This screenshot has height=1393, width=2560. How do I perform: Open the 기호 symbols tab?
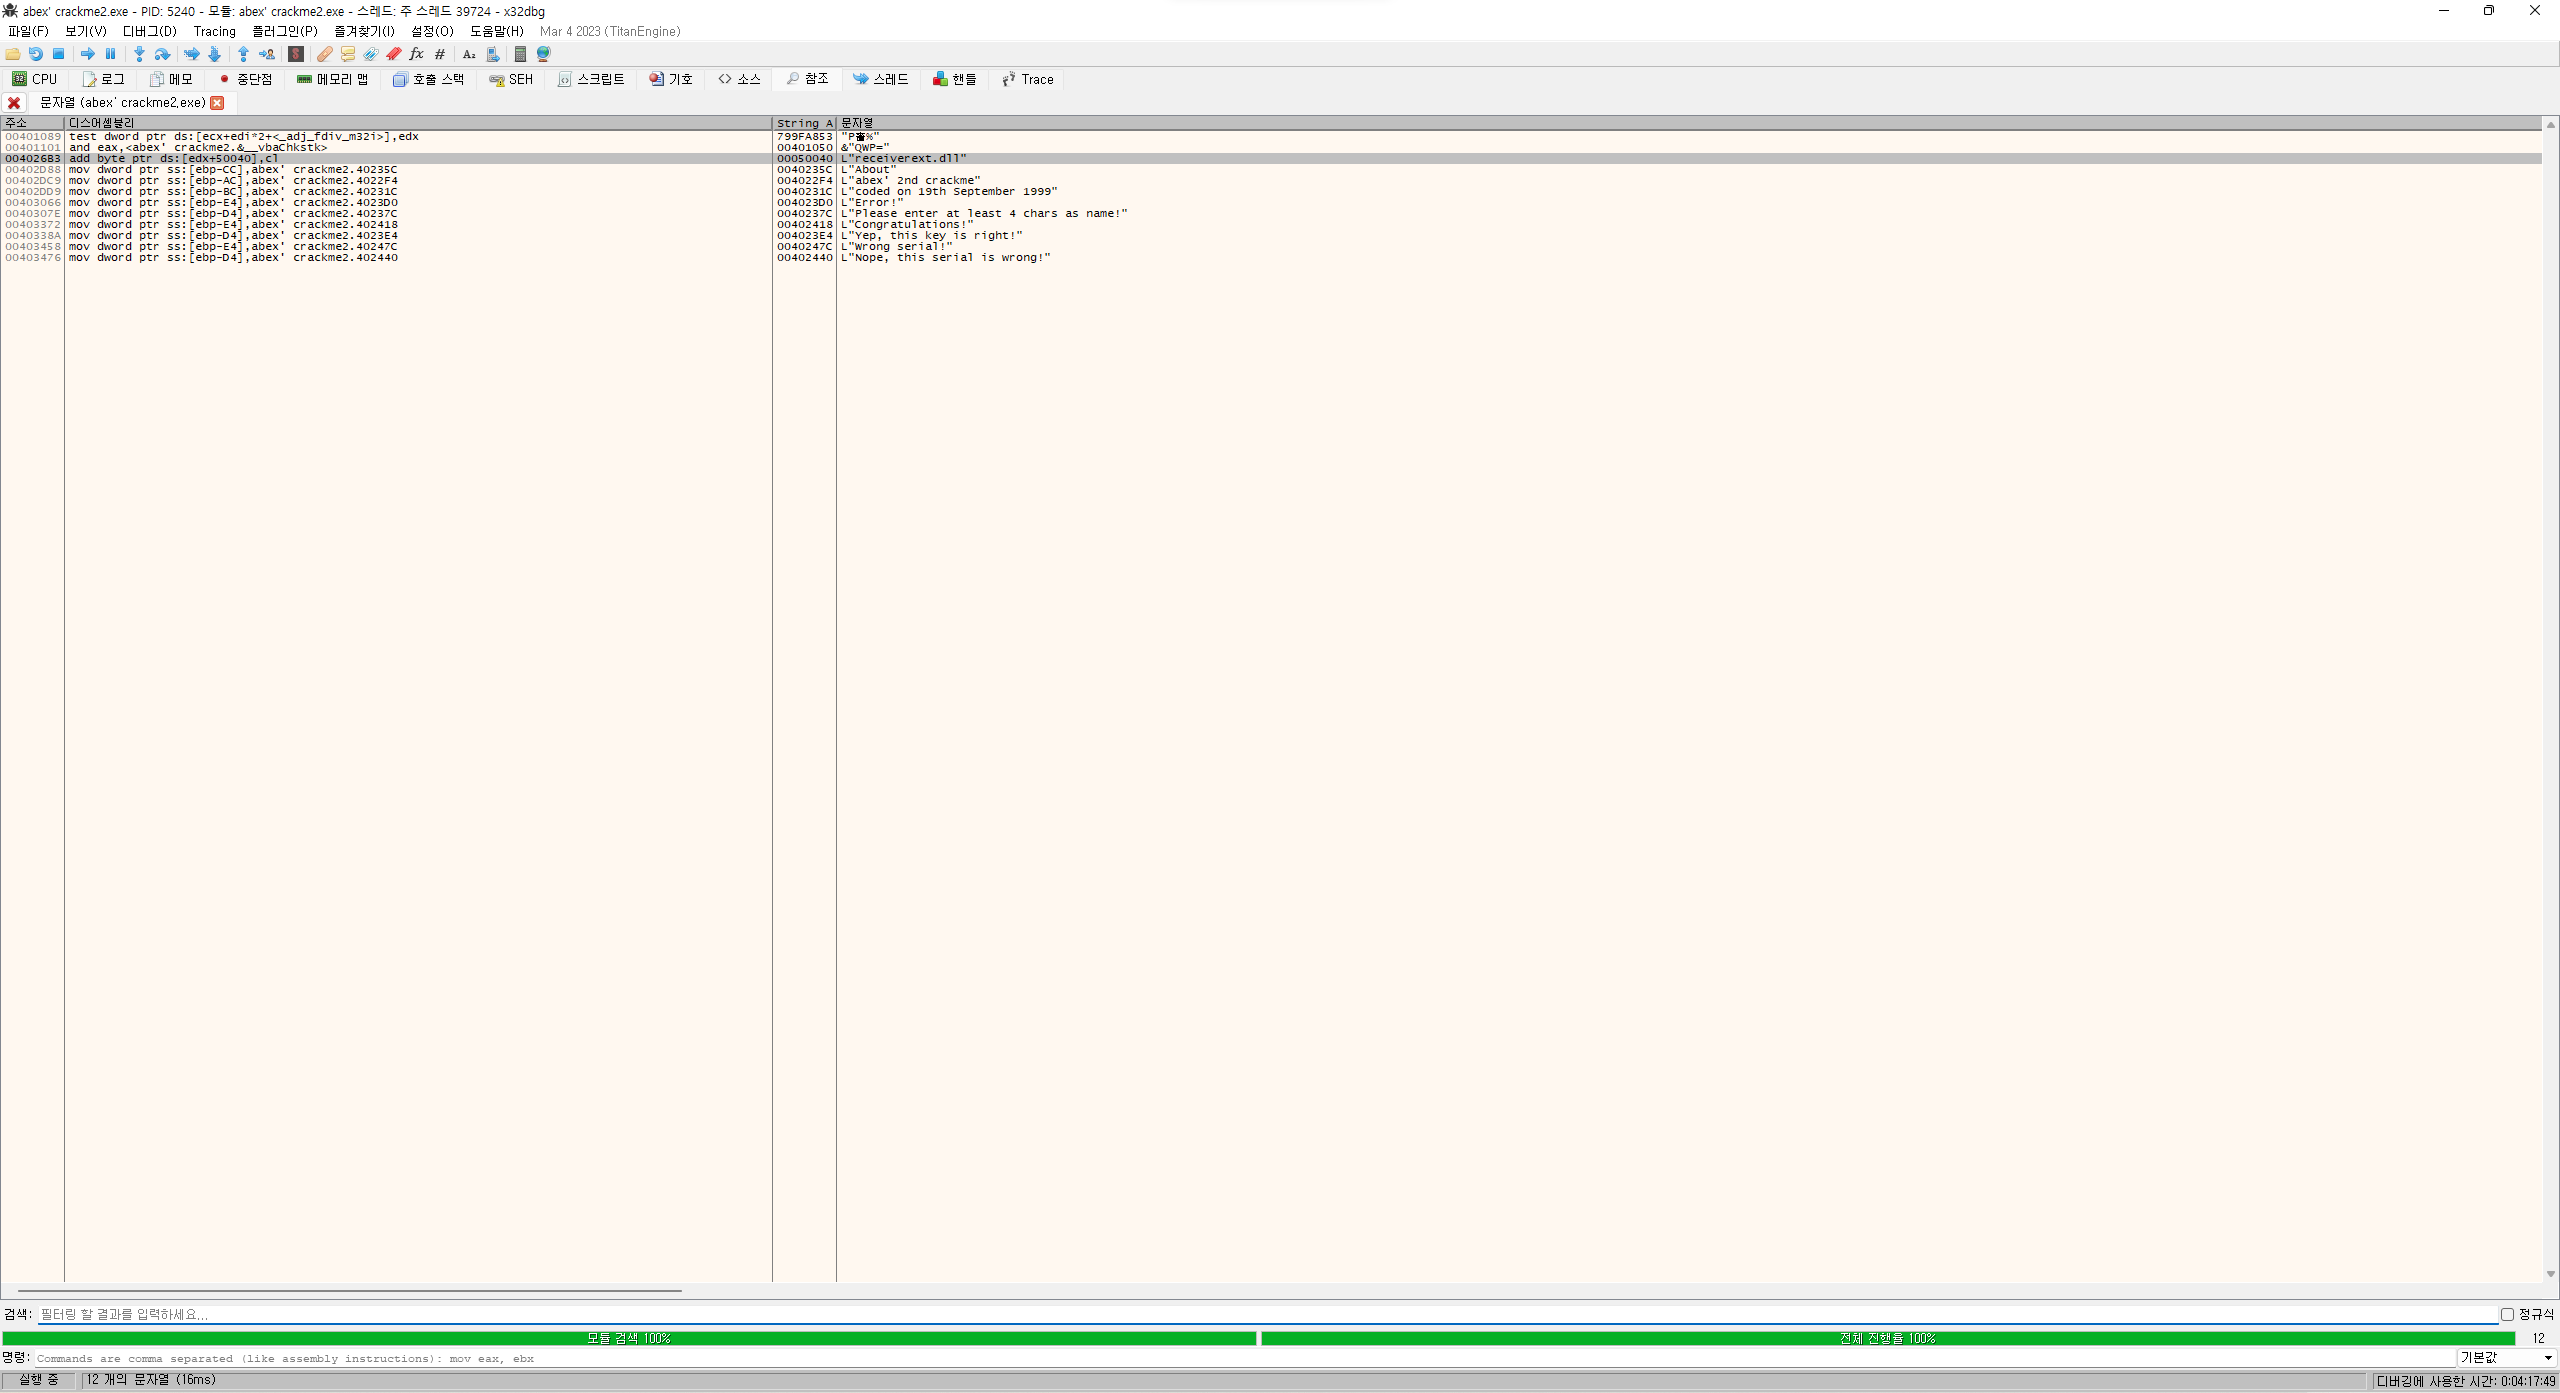click(671, 79)
